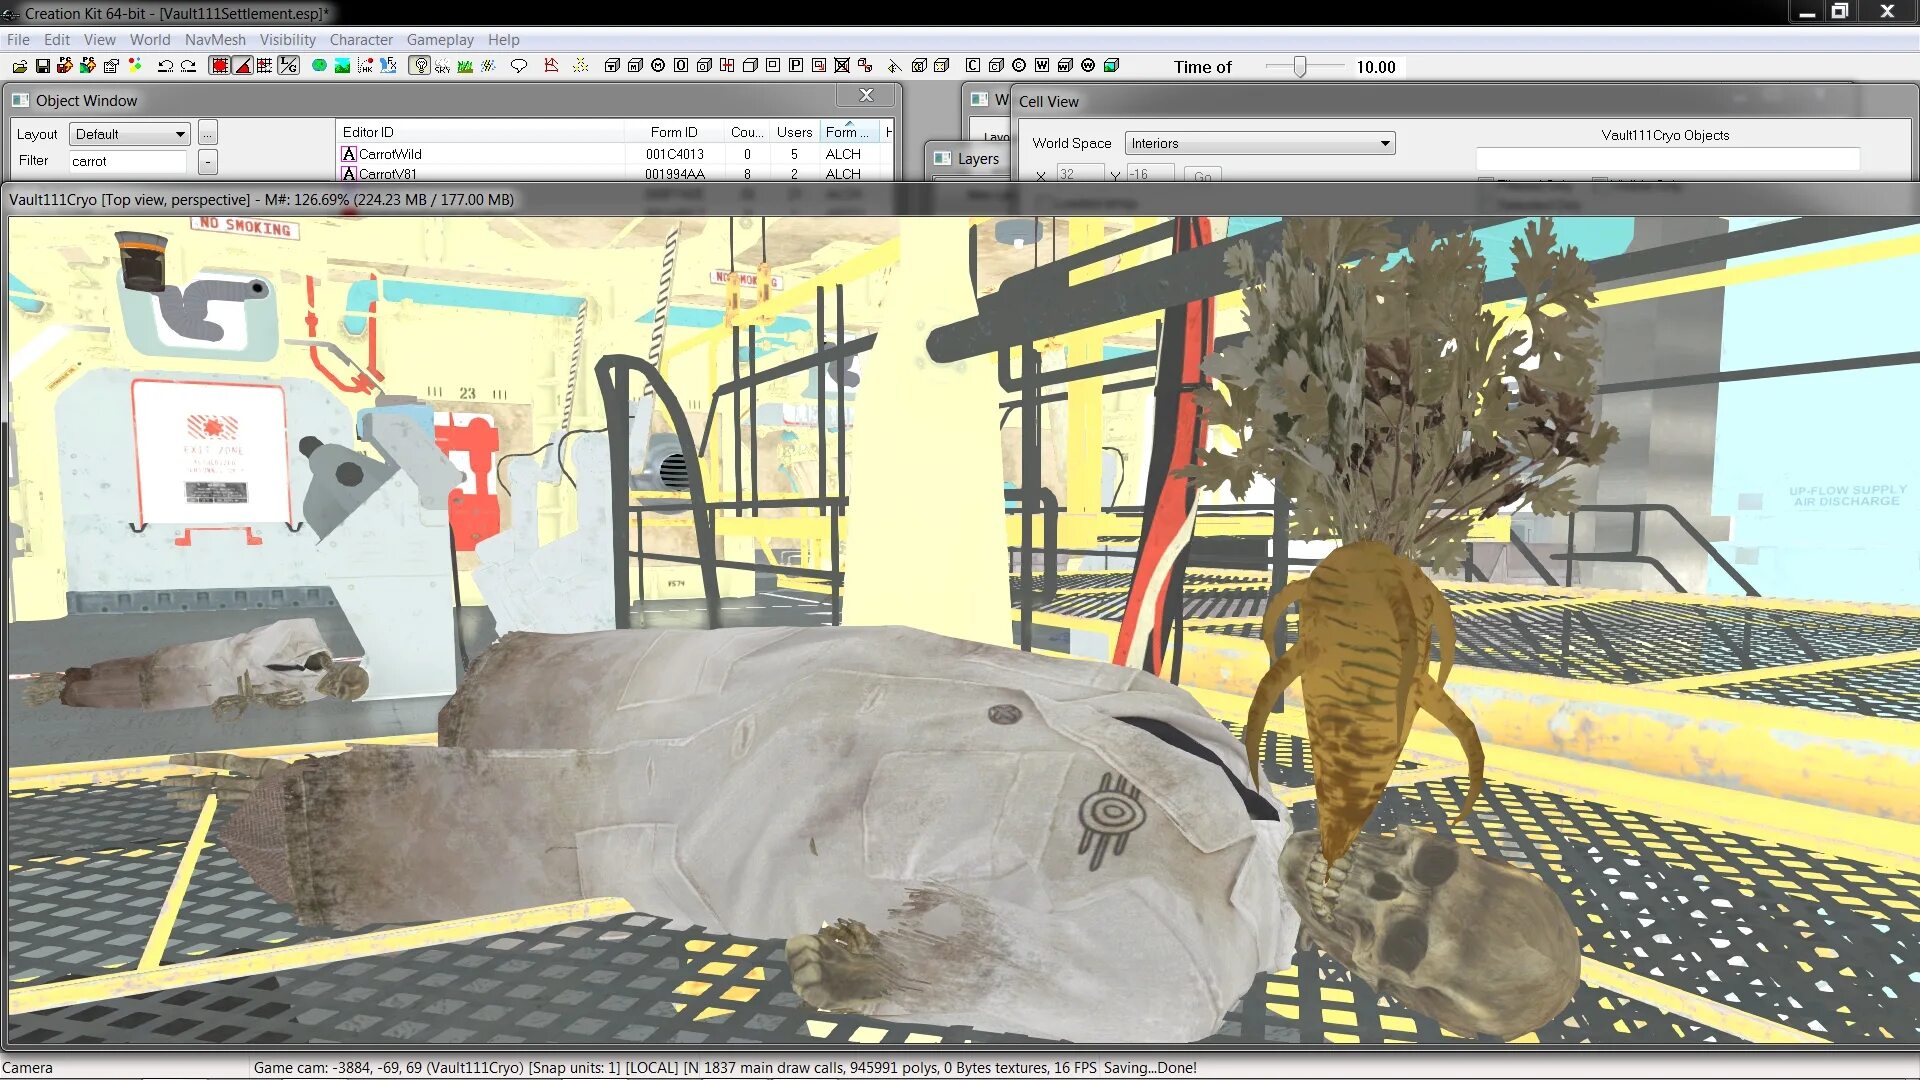Image resolution: width=1920 pixels, height=1080 pixels.
Task: Click the Redo arrow icon
Action: pos(188,66)
